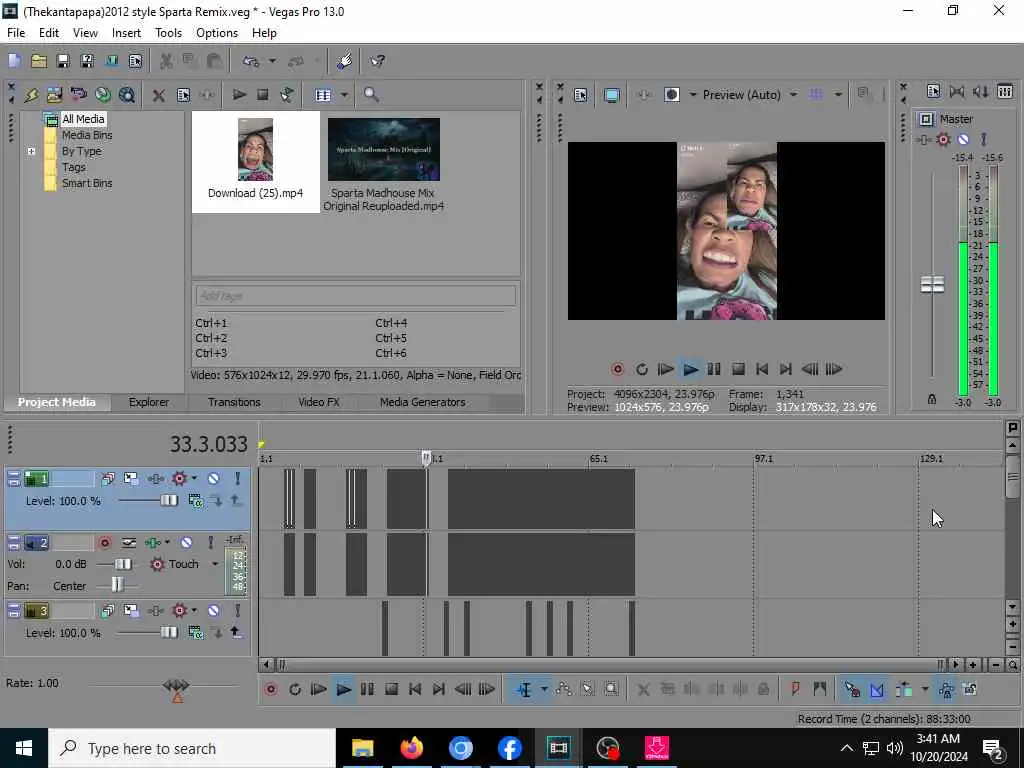
Task: Remove selected media with the X icon
Action: (x=158, y=95)
